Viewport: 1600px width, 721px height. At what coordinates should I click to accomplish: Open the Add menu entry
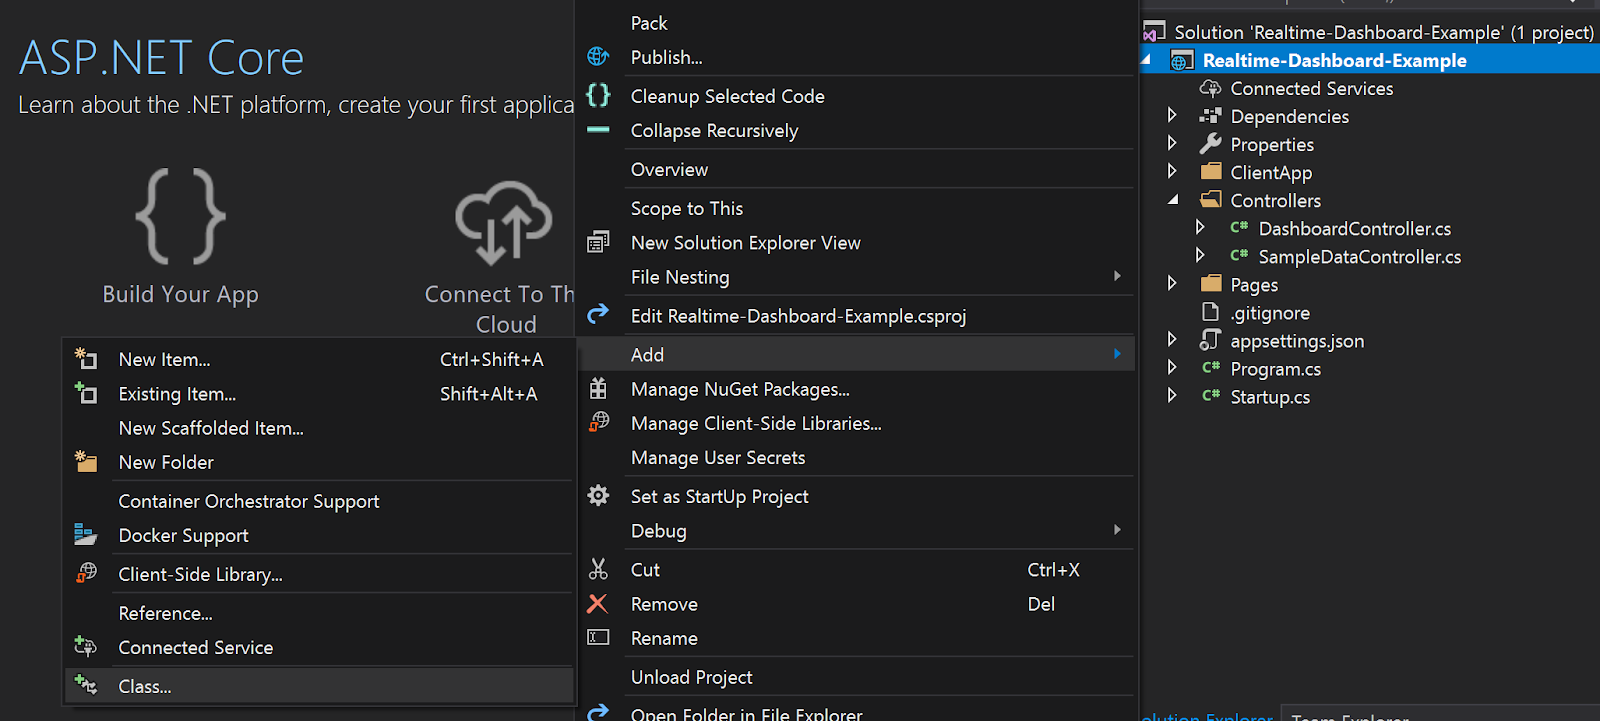point(857,354)
